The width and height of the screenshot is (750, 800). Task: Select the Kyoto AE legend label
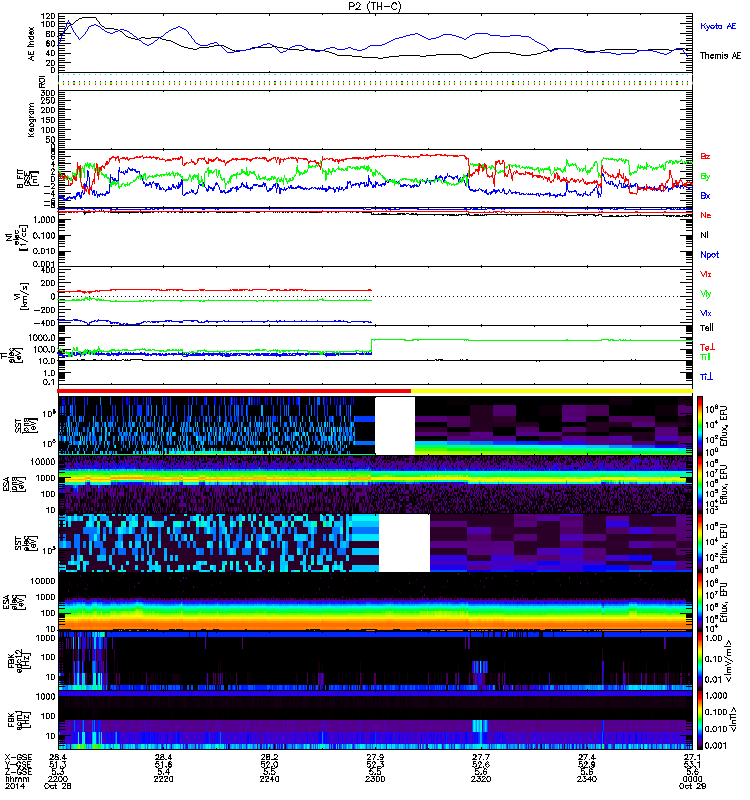pos(718,26)
